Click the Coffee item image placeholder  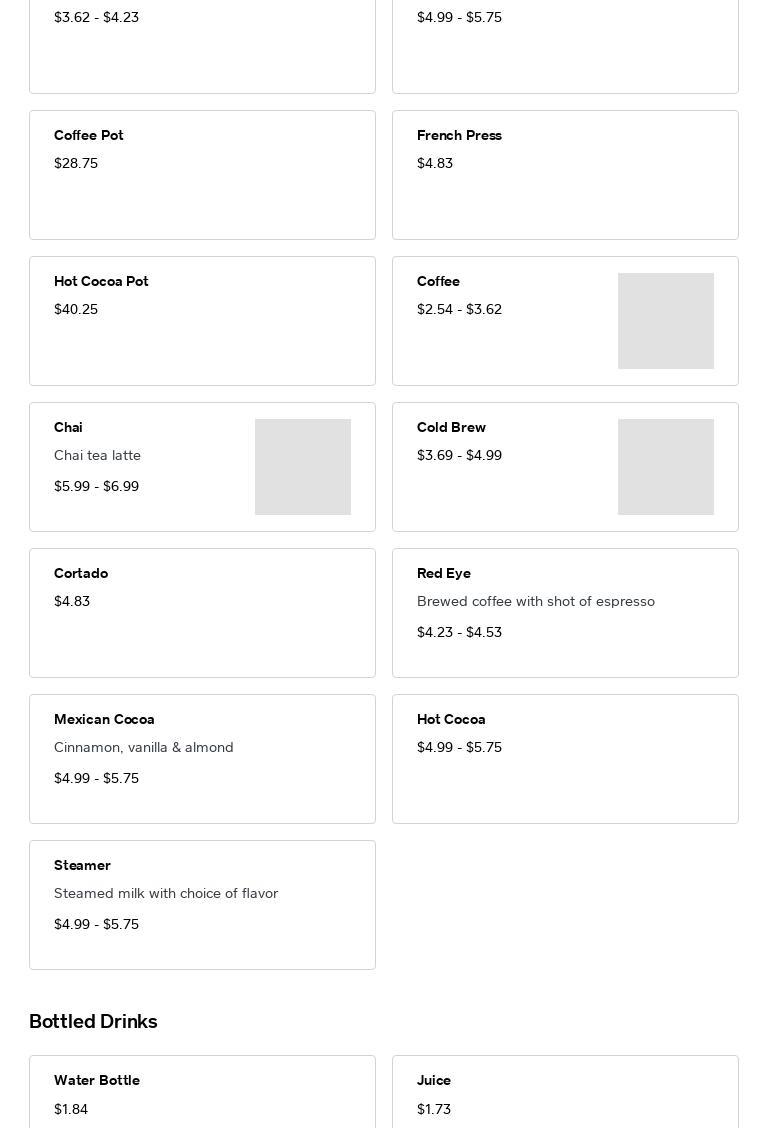665,321
